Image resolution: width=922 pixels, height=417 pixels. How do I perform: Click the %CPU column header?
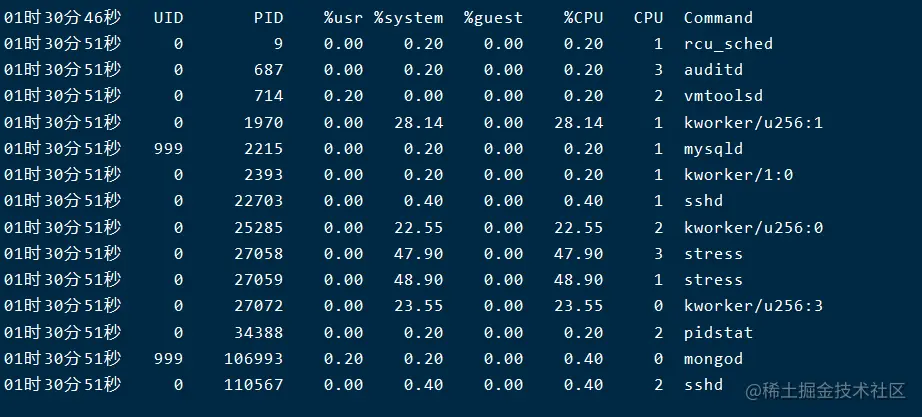pos(583,18)
